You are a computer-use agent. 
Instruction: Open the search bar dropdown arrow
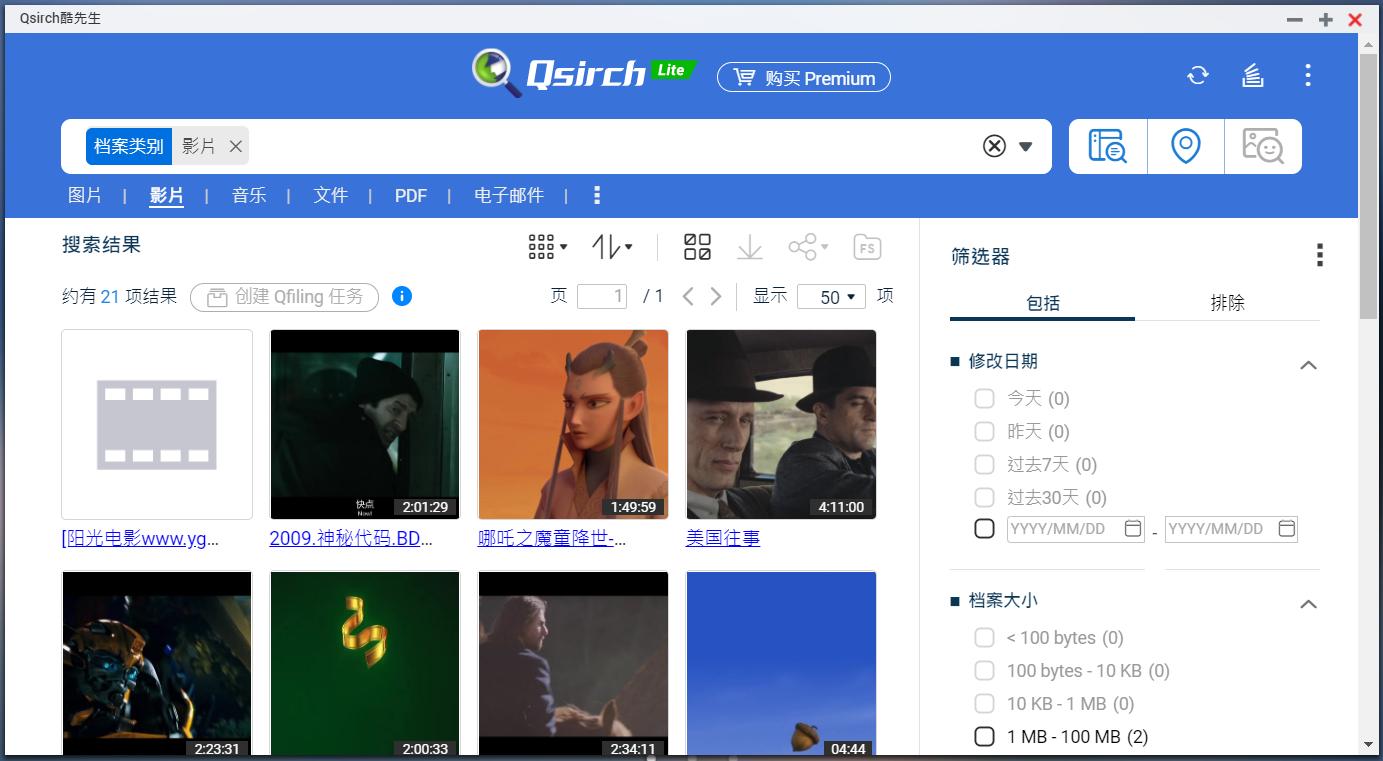point(1026,146)
